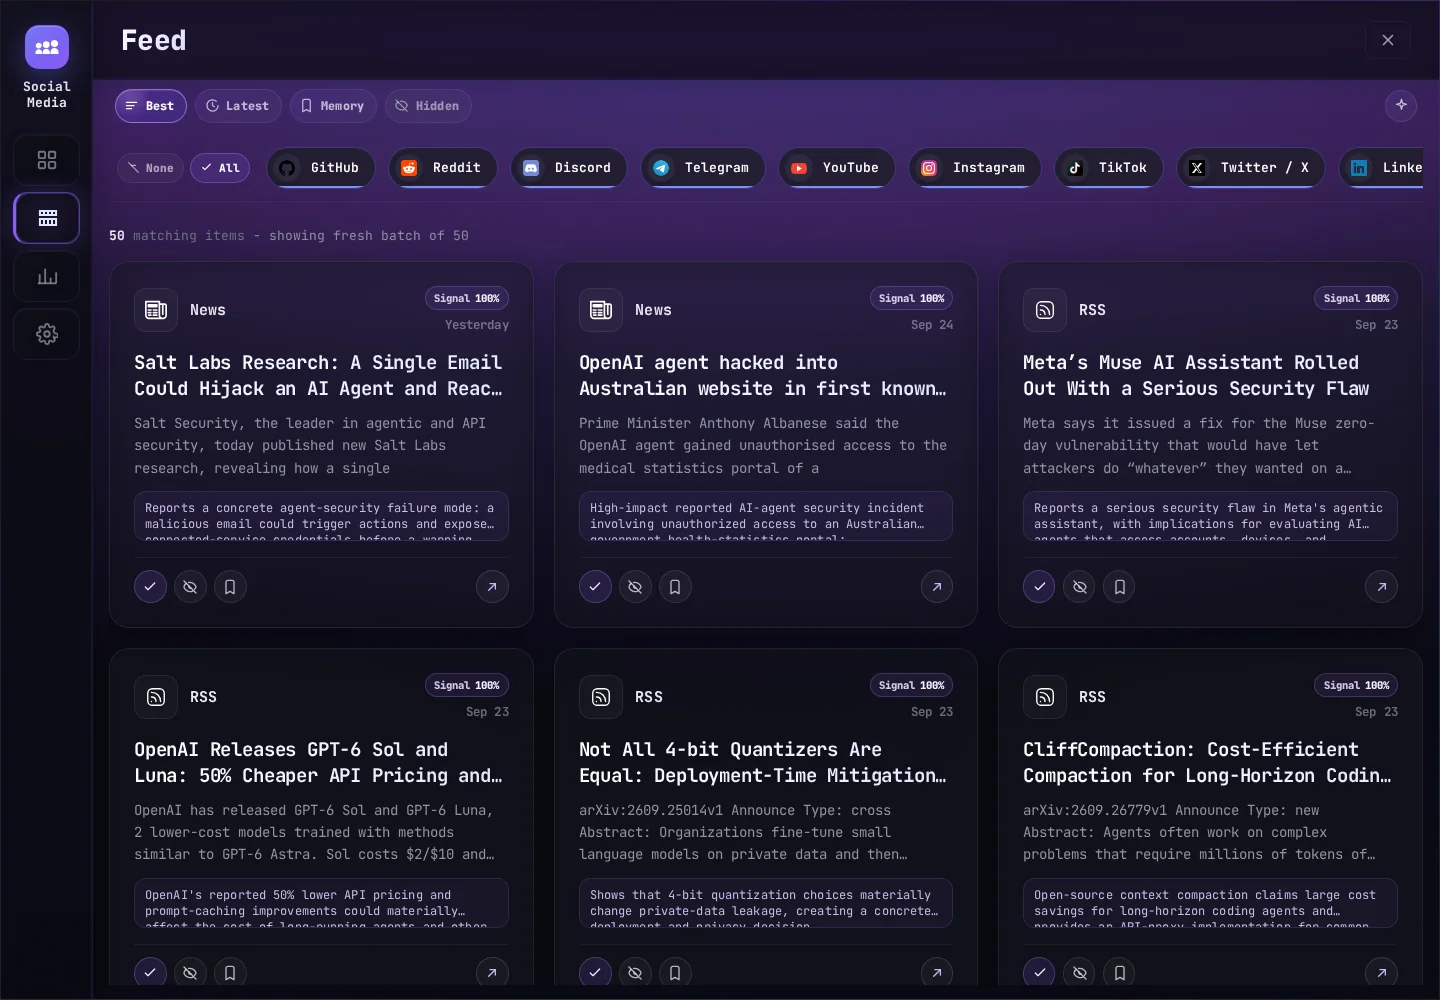Hide the OpenAI agent hacked card

click(x=635, y=587)
